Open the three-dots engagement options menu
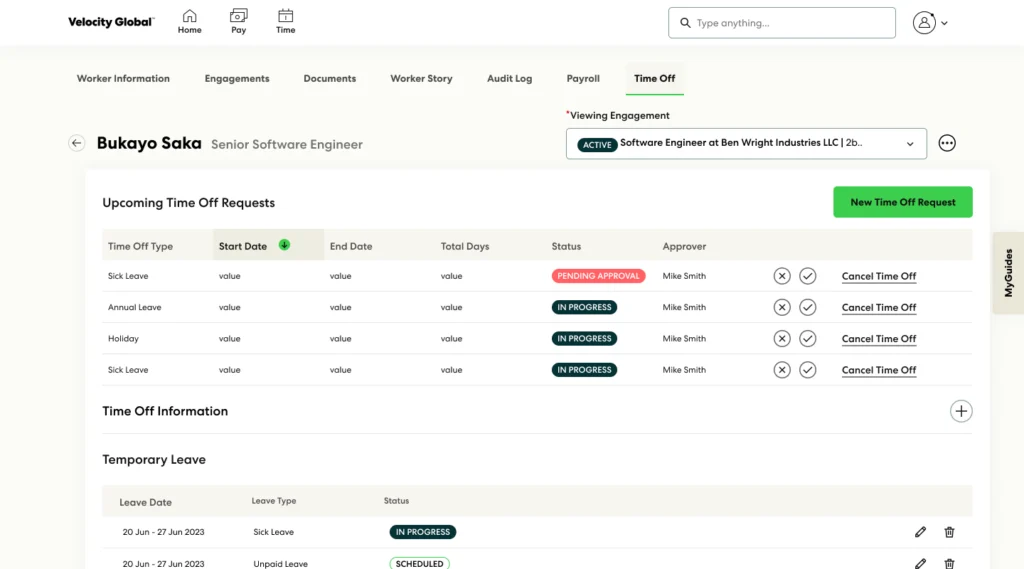Image resolution: width=1024 pixels, height=569 pixels. [x=947, y=143]
